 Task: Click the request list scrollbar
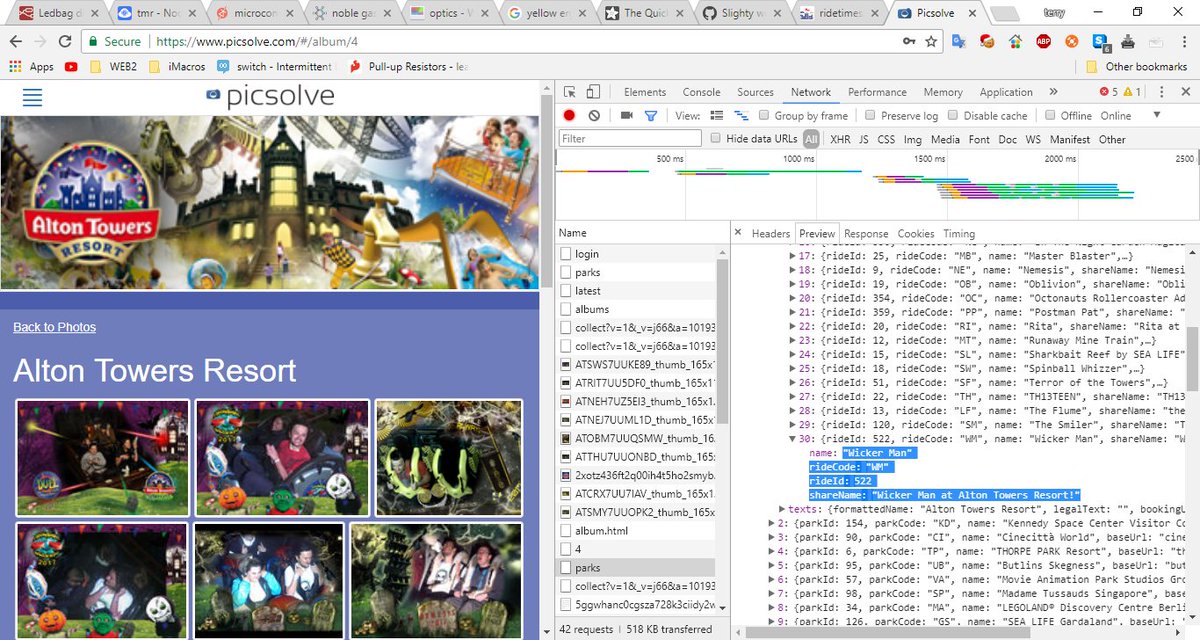[723, 340]
